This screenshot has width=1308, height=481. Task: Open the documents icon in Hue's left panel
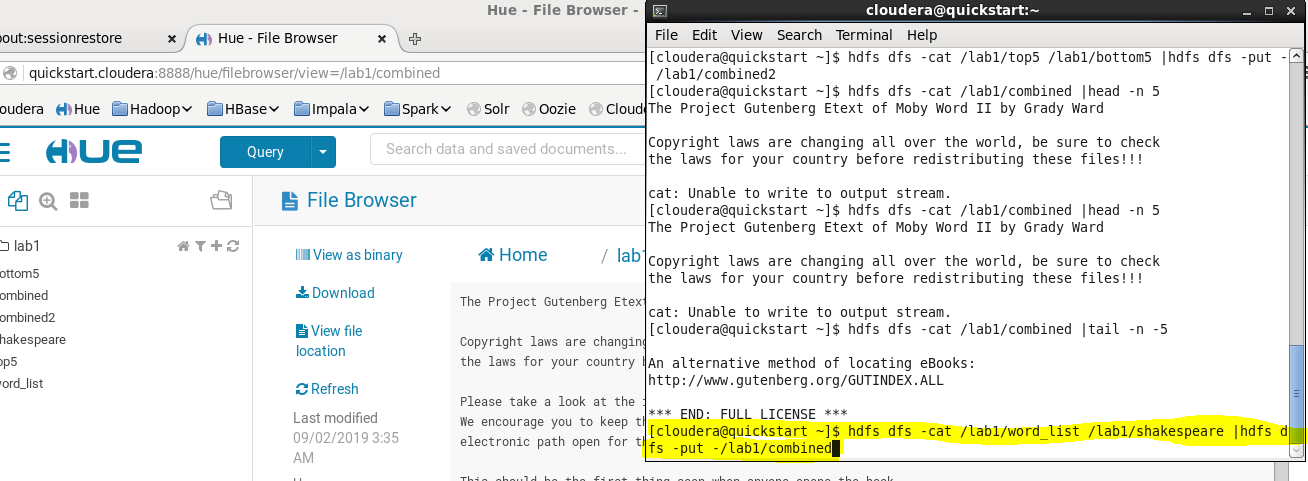(17, 200)
